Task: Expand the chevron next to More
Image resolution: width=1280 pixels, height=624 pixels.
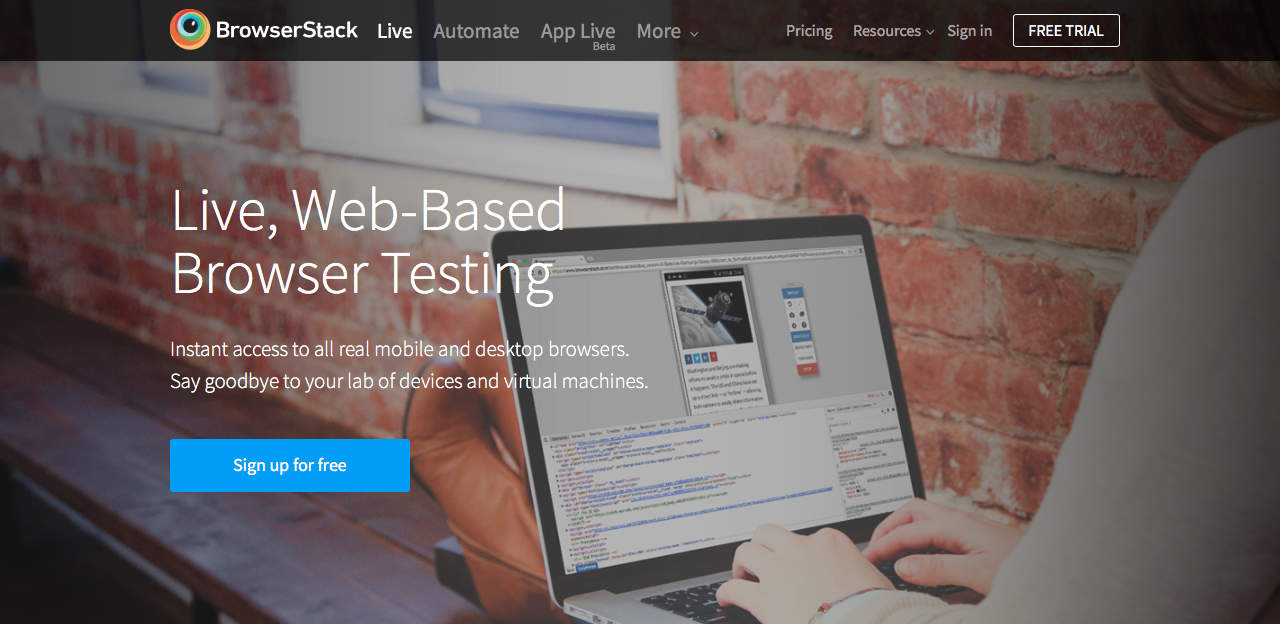Action: [694, 33]
